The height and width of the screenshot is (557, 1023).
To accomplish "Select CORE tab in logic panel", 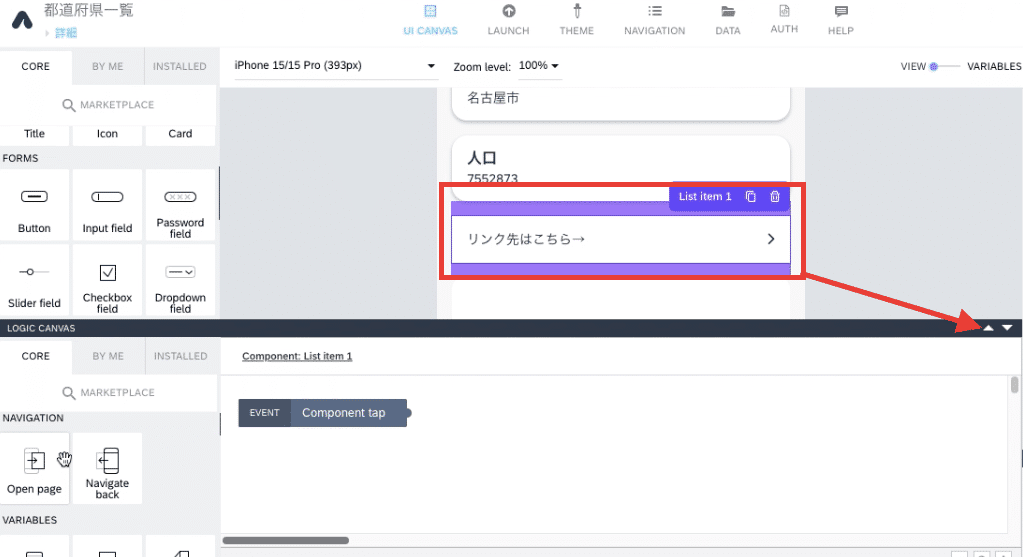I will (x=36, y=356).
